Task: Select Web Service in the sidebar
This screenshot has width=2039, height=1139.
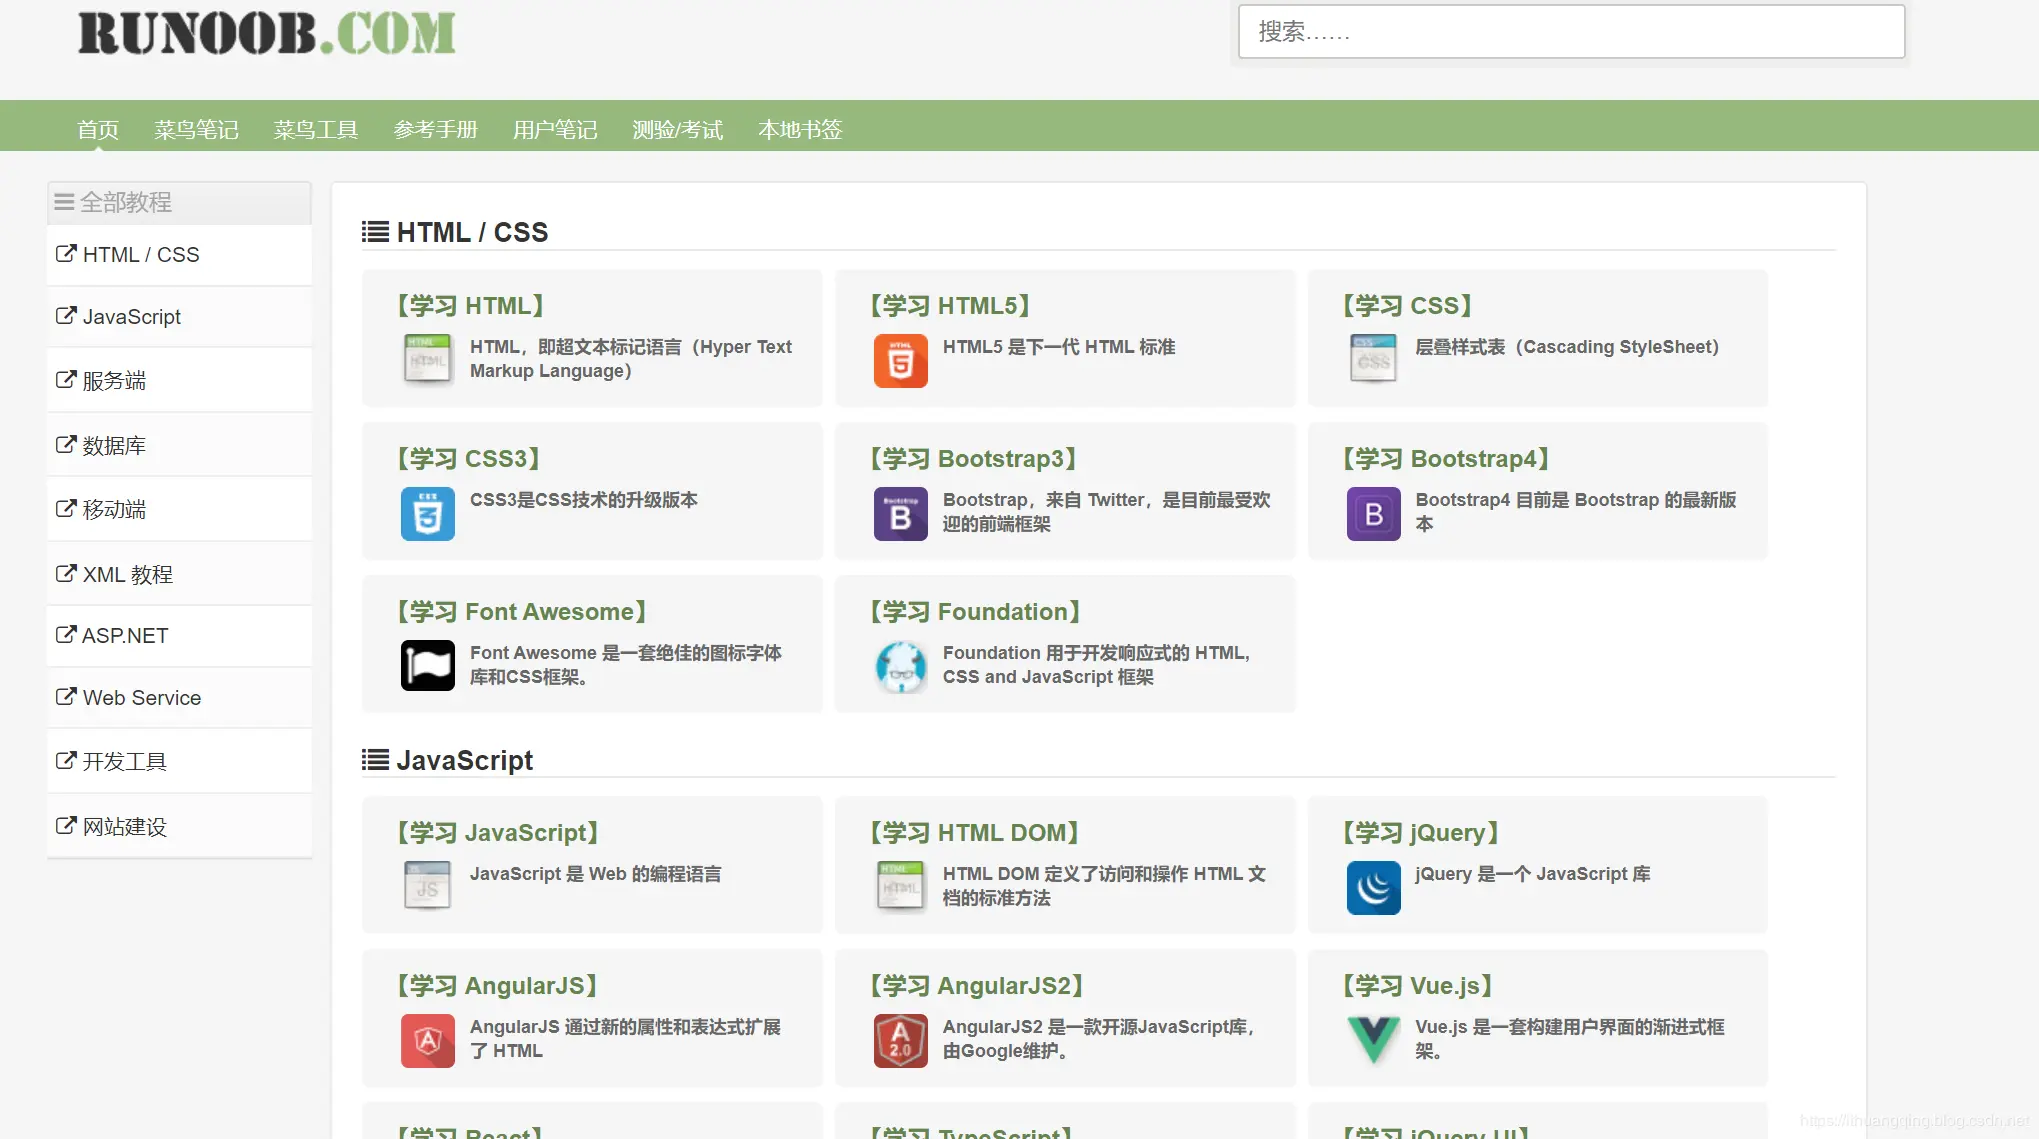Action: (141, 698)
